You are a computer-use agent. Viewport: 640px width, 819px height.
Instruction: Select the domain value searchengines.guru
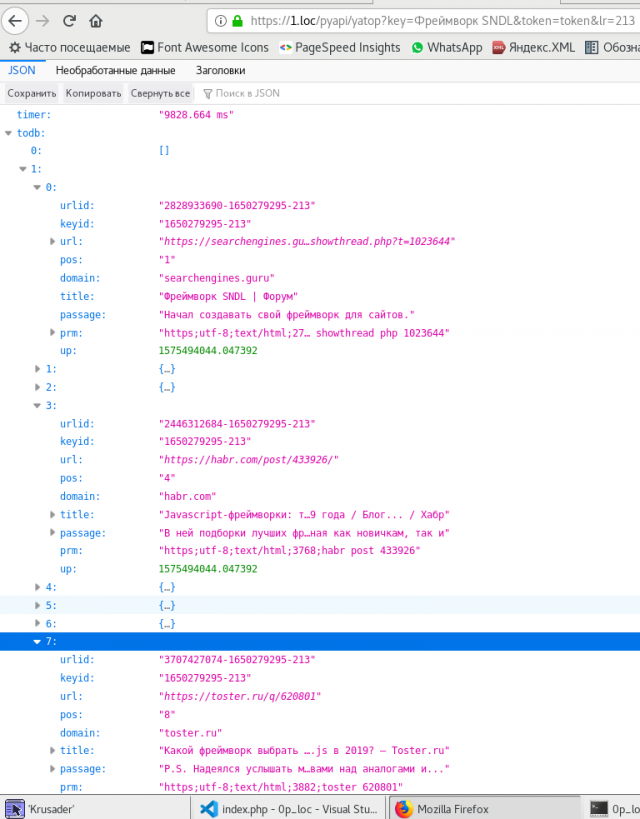(217, 278)
